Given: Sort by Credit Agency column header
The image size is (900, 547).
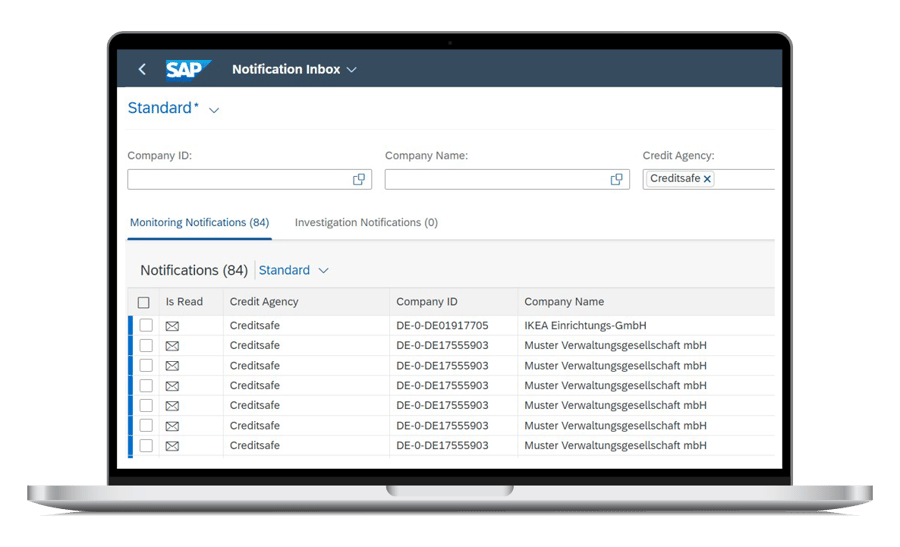Looking at the screenshot, I should click(x=264, y=302).
